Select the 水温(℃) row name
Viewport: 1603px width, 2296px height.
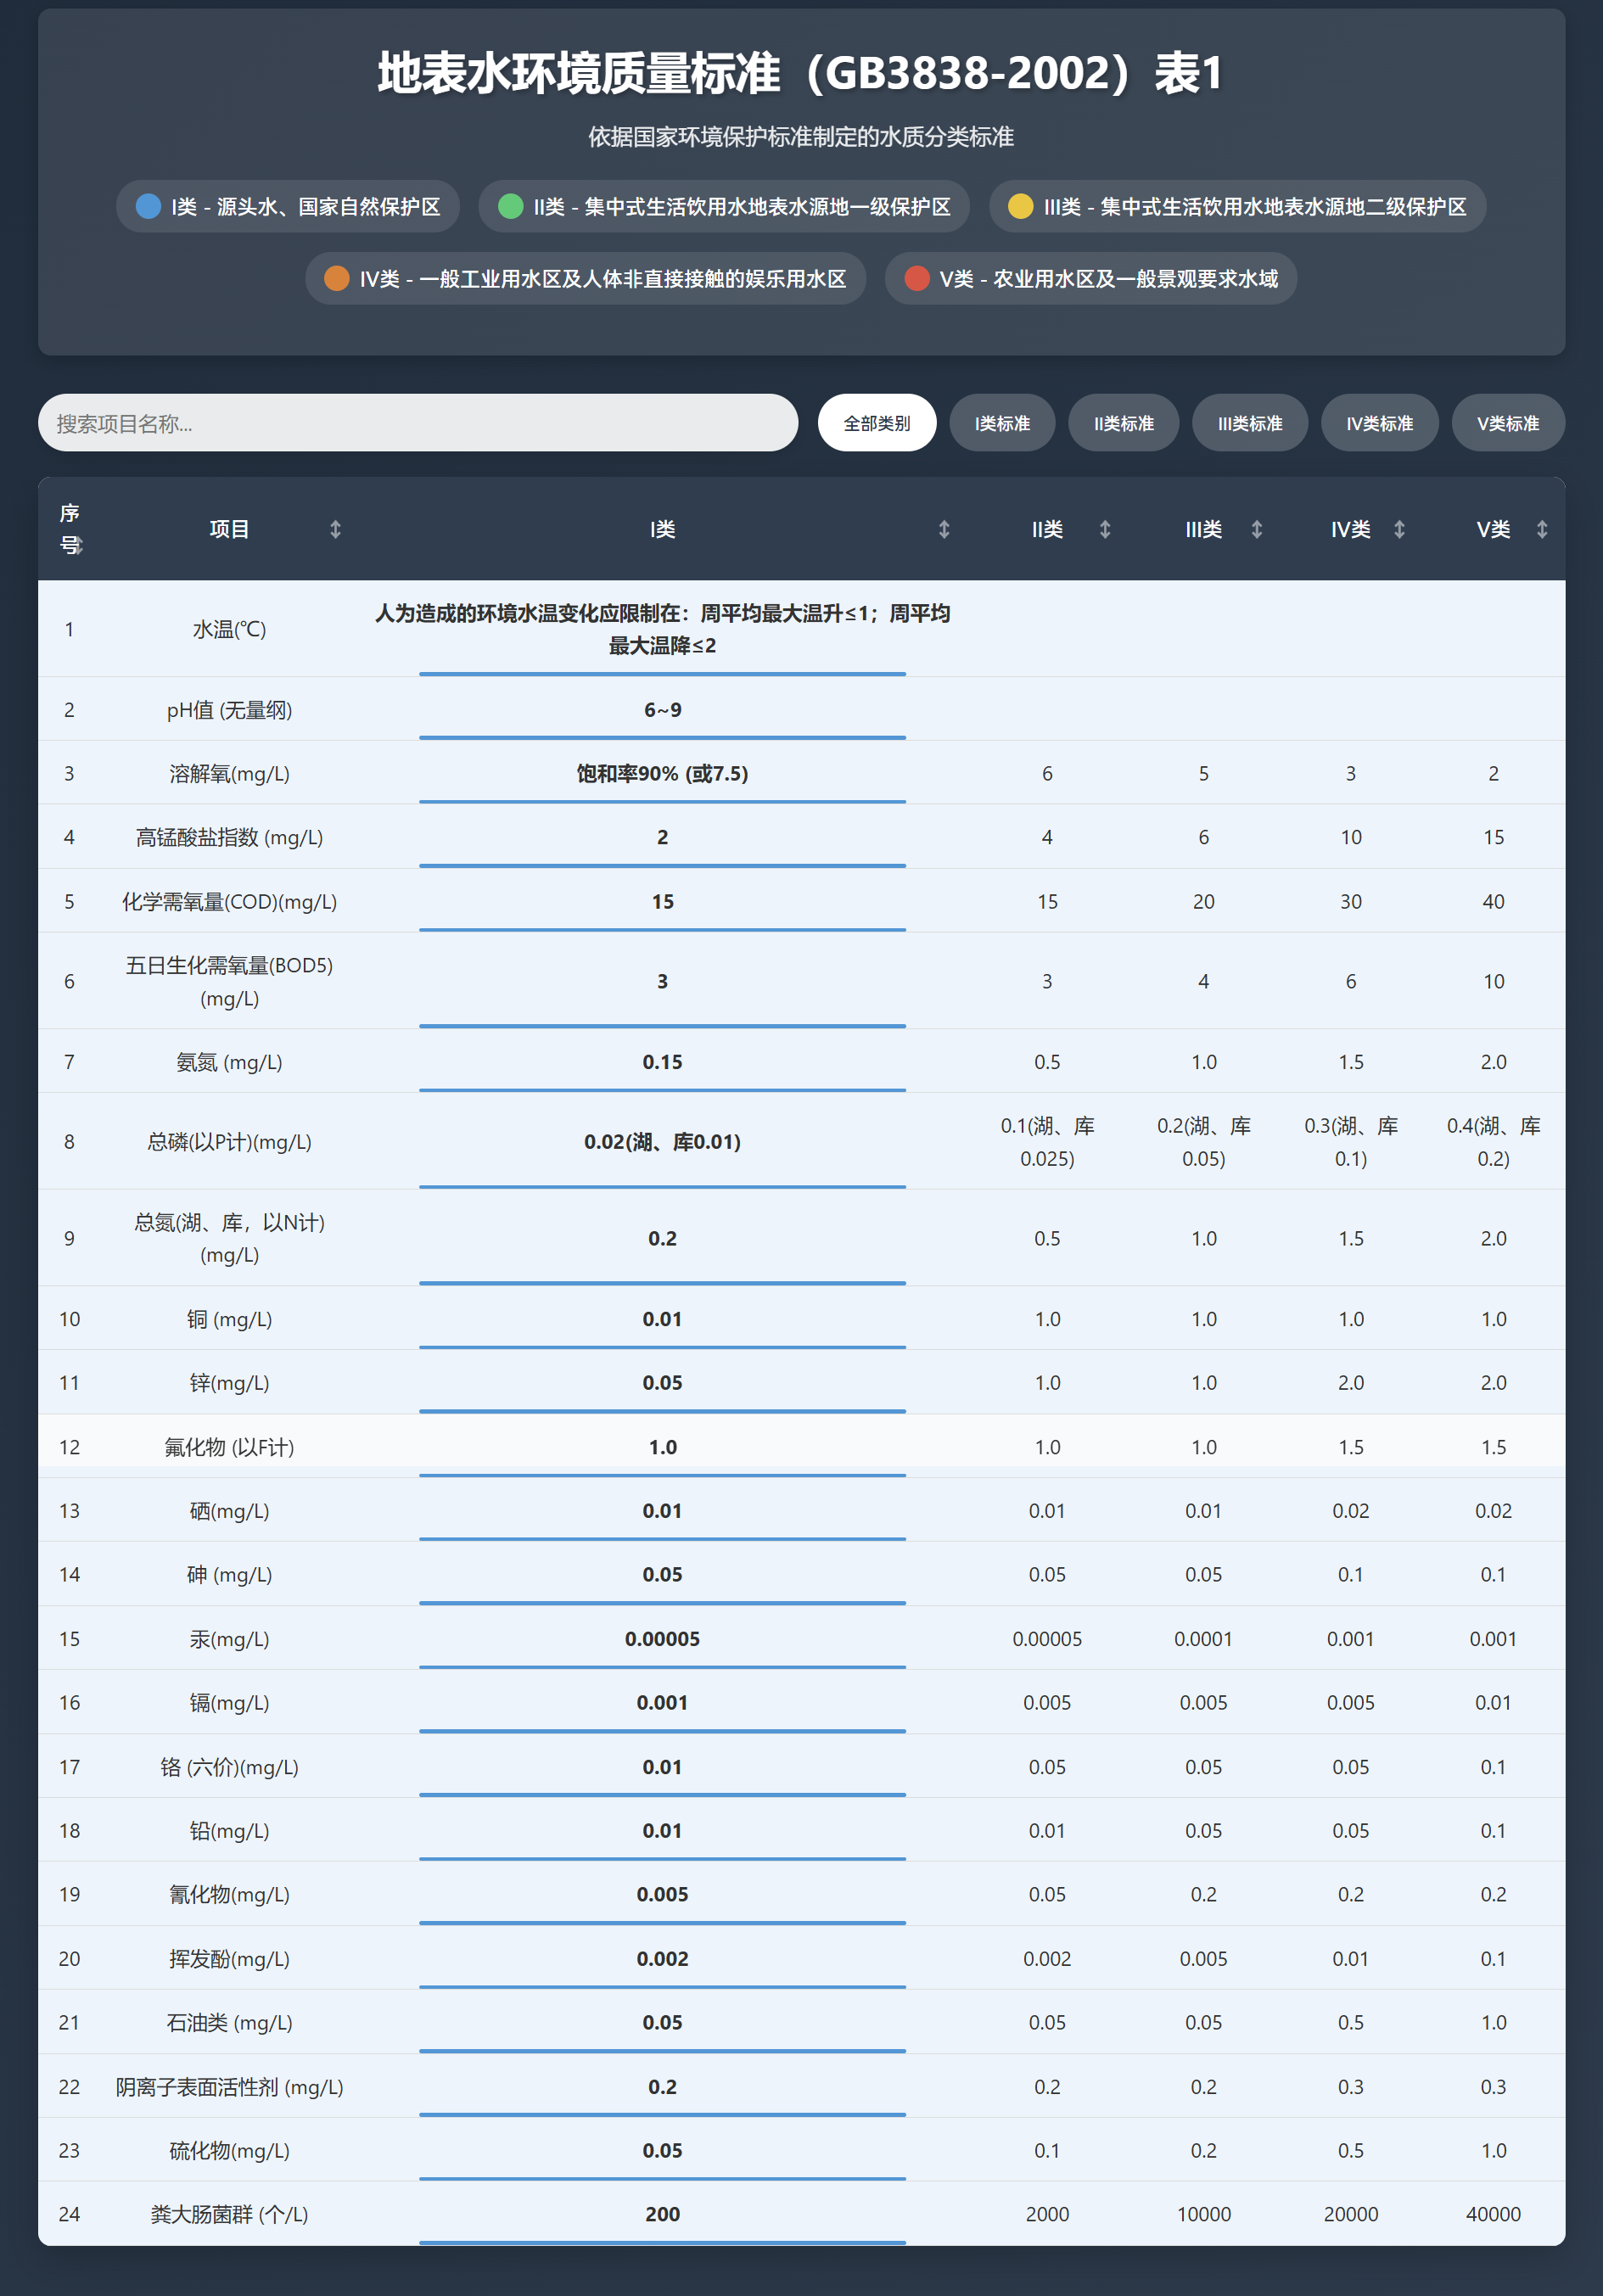click(229, 629)
